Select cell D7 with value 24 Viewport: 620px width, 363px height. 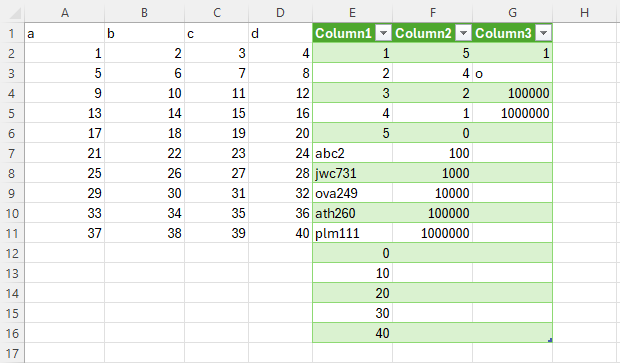pos(280,153)
